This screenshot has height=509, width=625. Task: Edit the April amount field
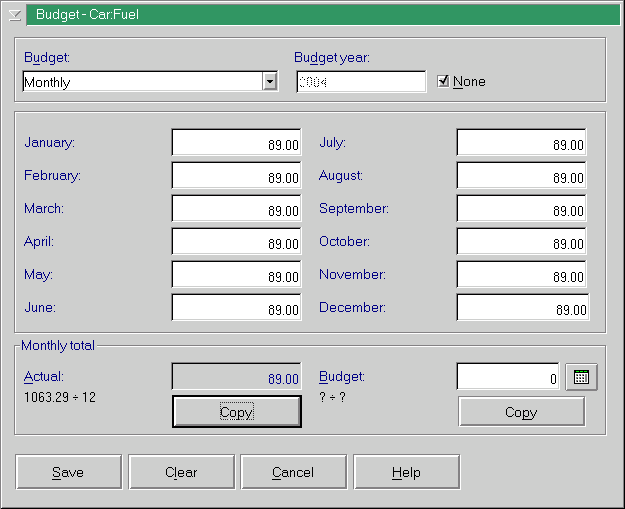point(236,241)
